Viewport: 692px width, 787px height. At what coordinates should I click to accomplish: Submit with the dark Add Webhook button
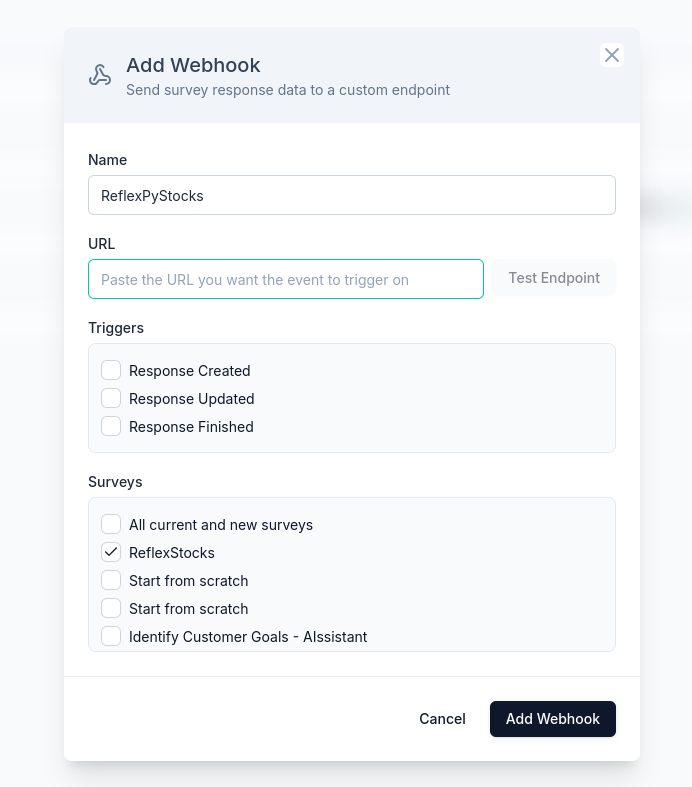552,719
